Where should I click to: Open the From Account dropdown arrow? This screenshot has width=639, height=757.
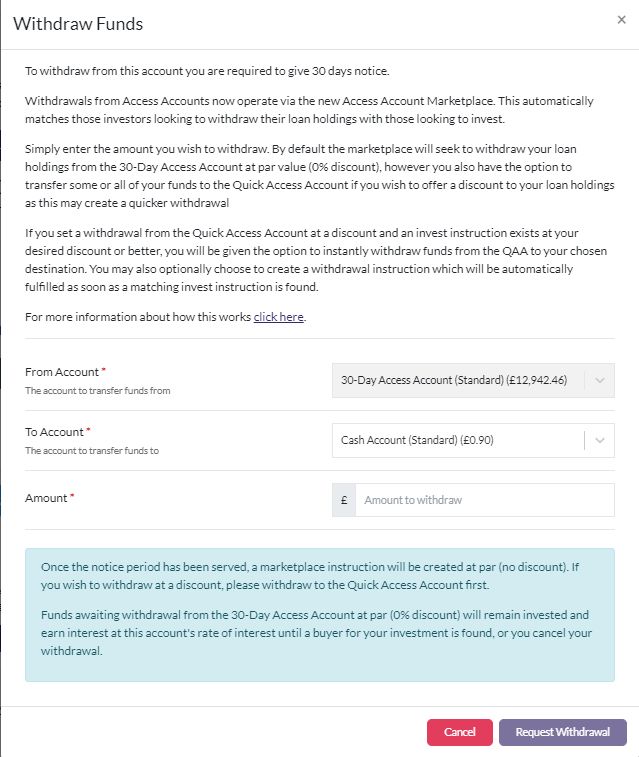[600, 380]
